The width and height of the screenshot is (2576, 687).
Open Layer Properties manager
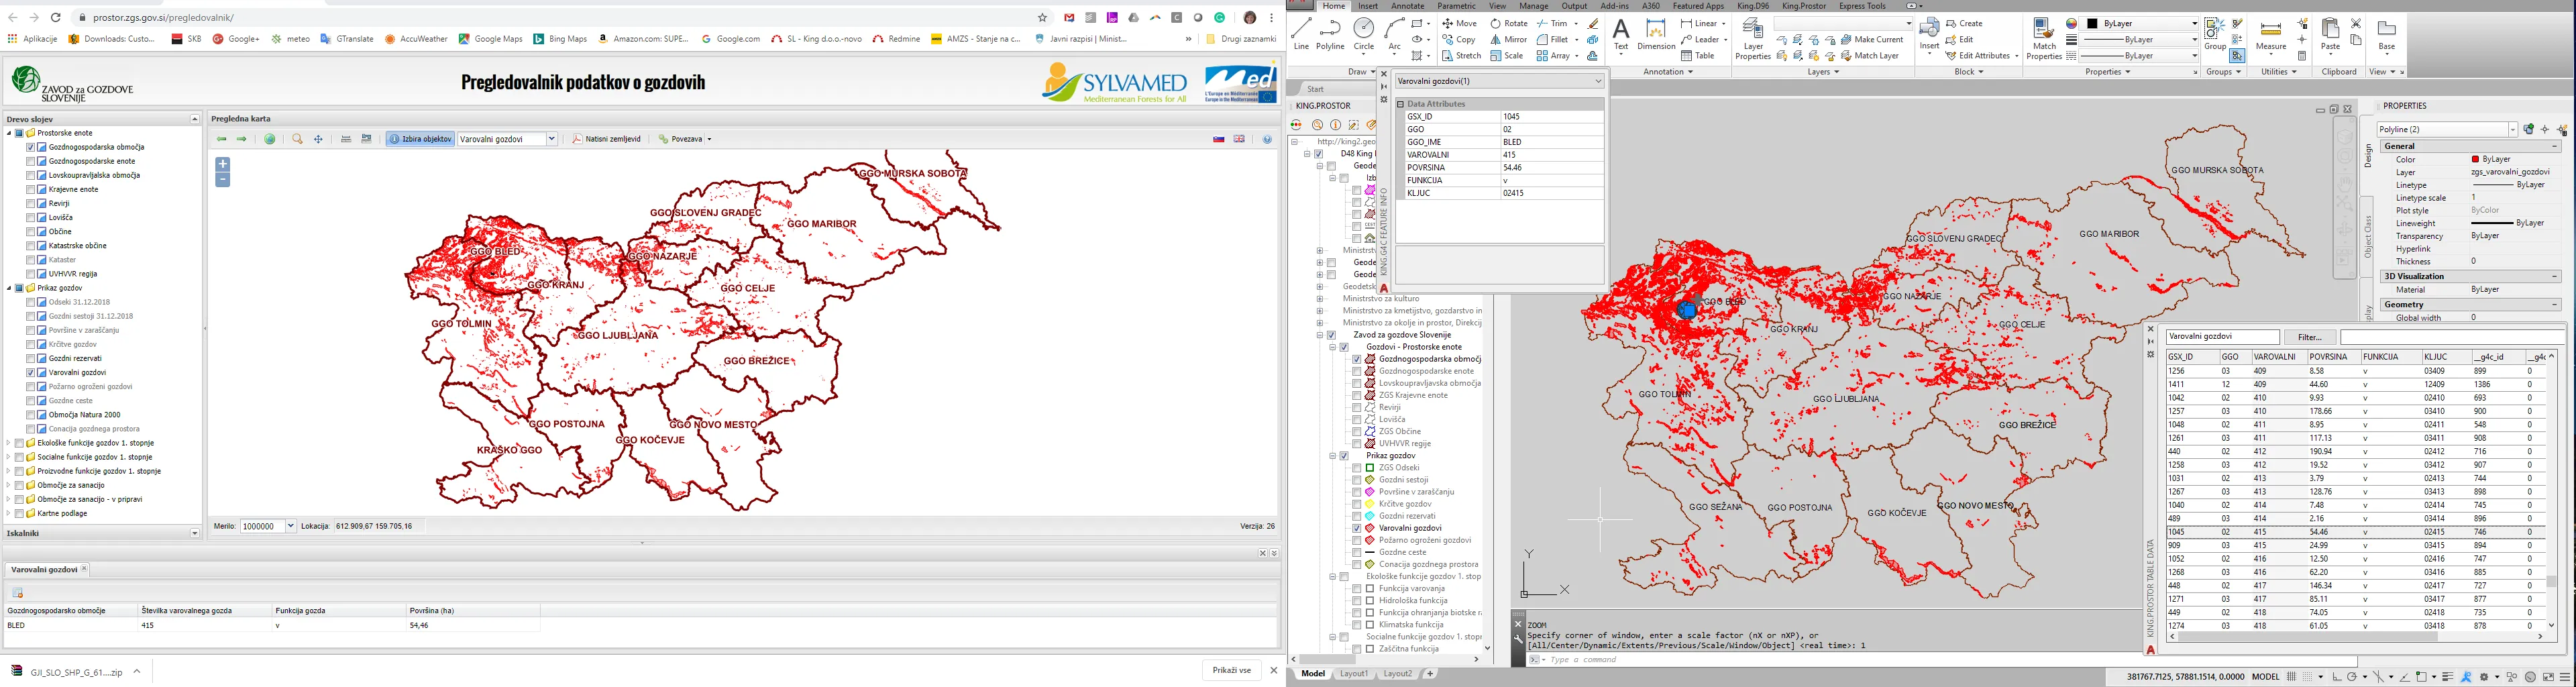[1752, 38]
